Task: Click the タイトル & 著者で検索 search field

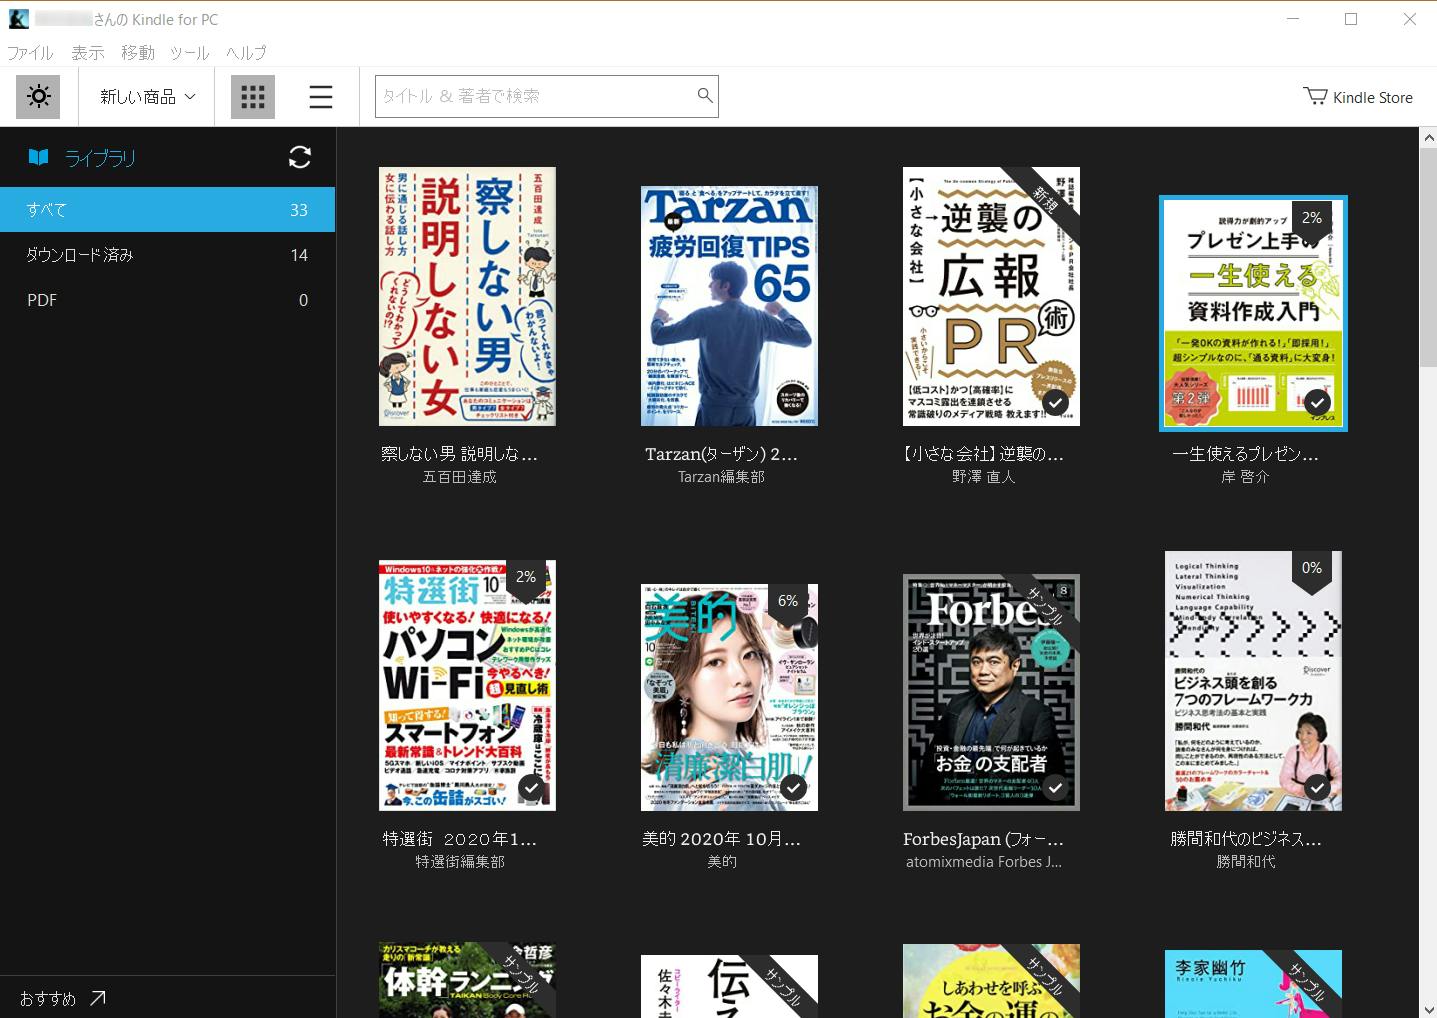Action: [x=546, y=96]
